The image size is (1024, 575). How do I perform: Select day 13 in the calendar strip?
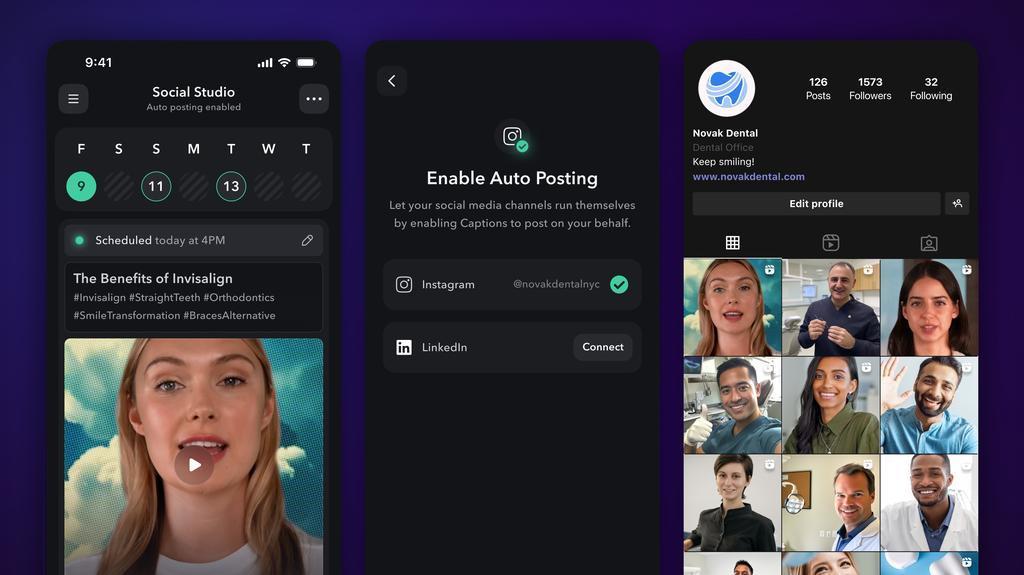coord(231,186)
